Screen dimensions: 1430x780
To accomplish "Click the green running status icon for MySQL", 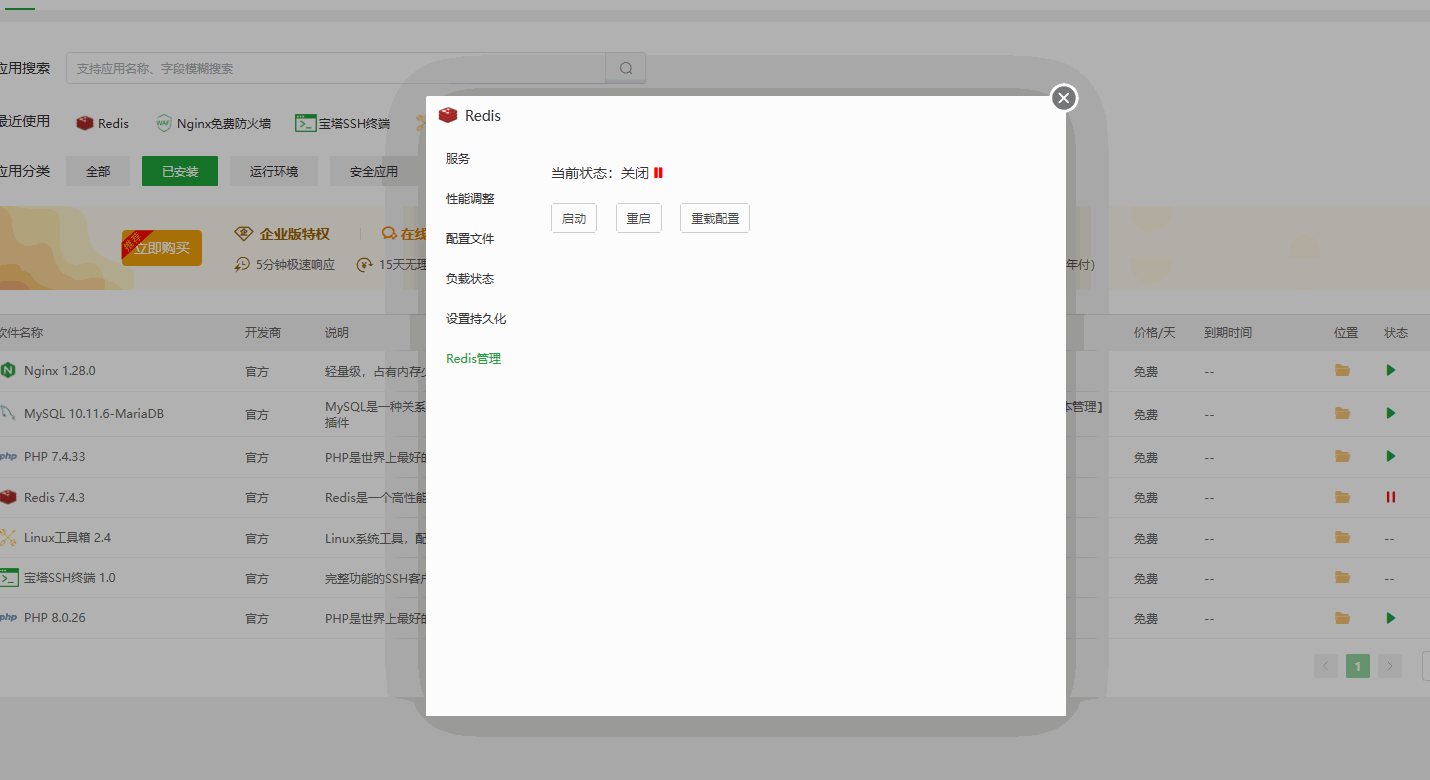I will click(1390, 413).
